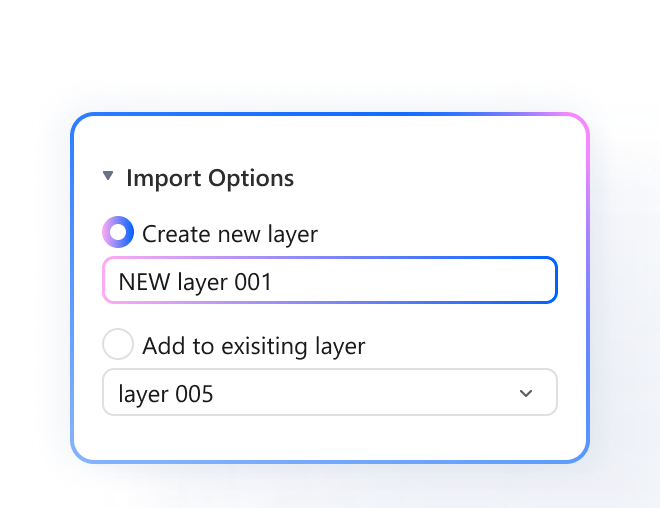The height and width of the screenshot is (508, 660).
Task: Click the "Add to exisiting layer" label text
Action: coord(254,346)
